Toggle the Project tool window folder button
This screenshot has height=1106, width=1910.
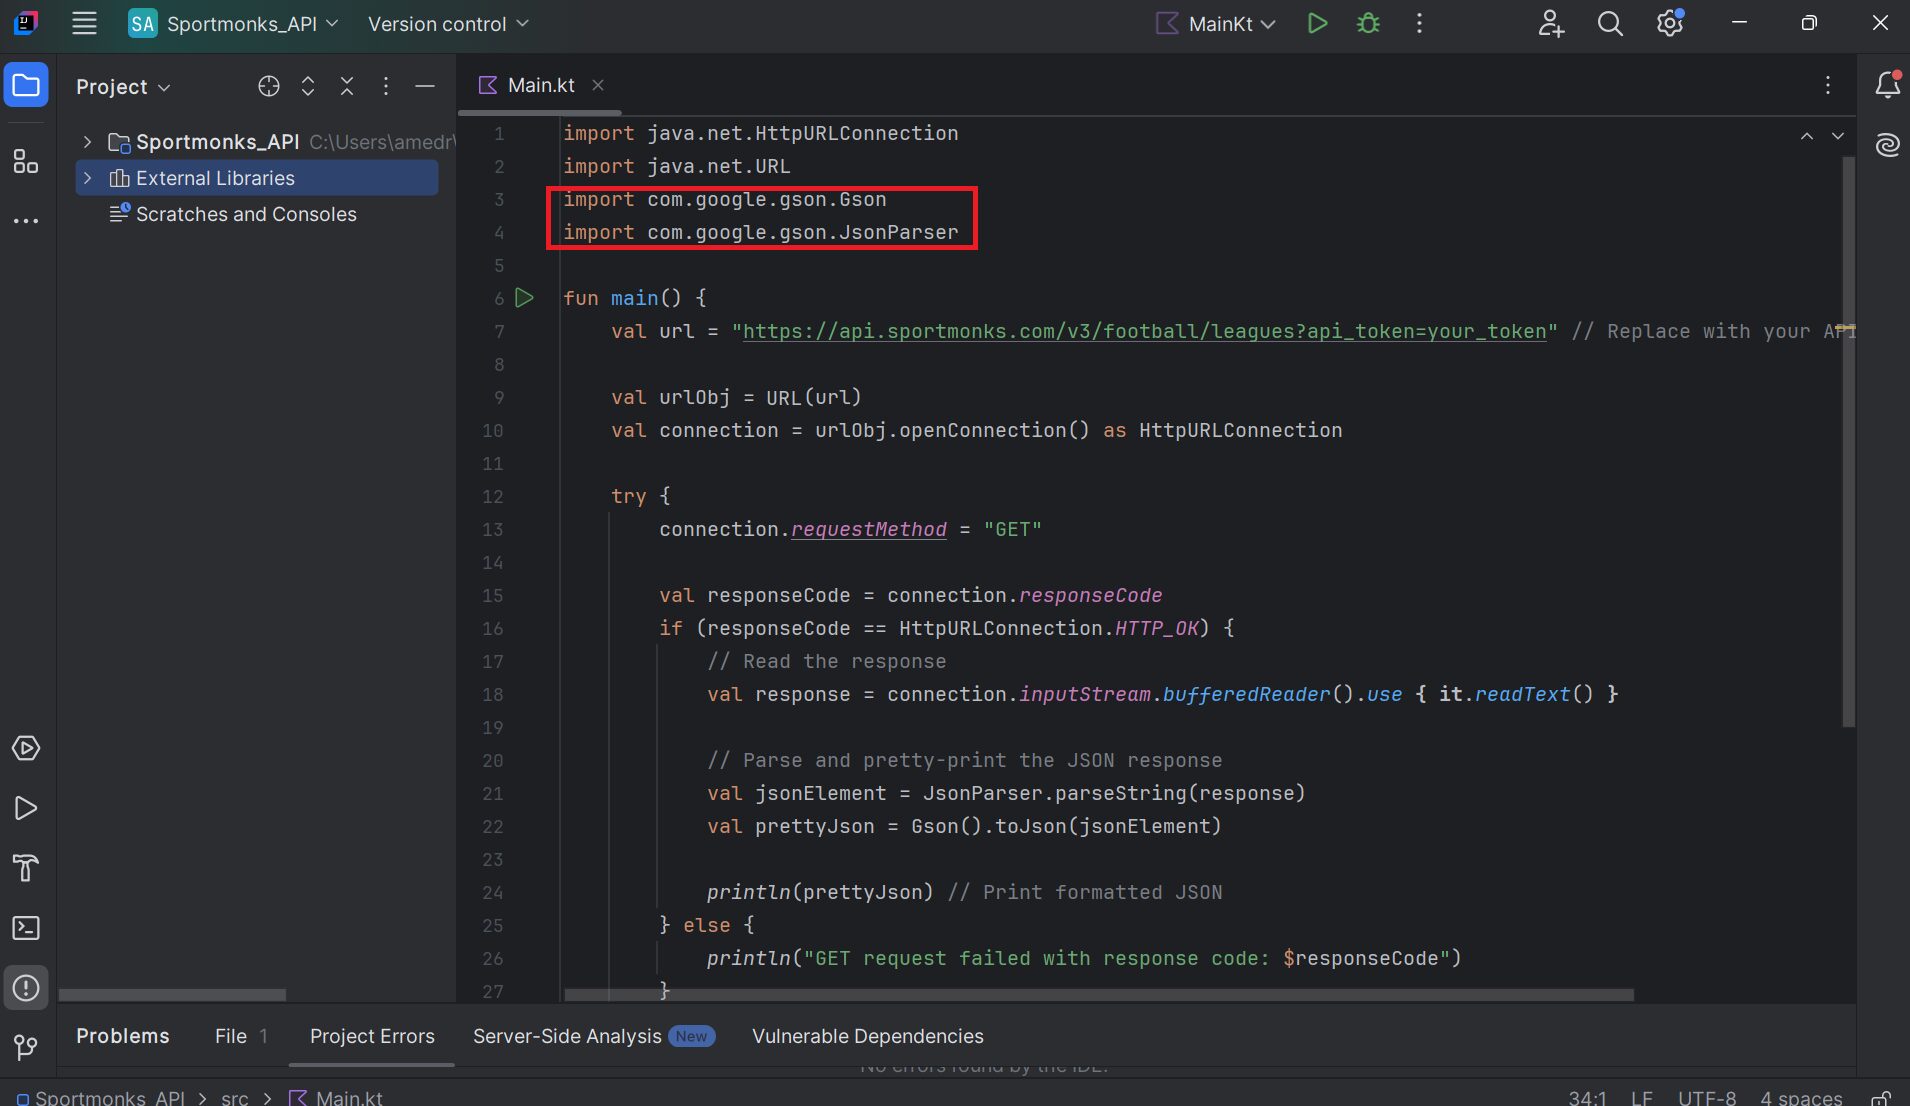(26, 86)
